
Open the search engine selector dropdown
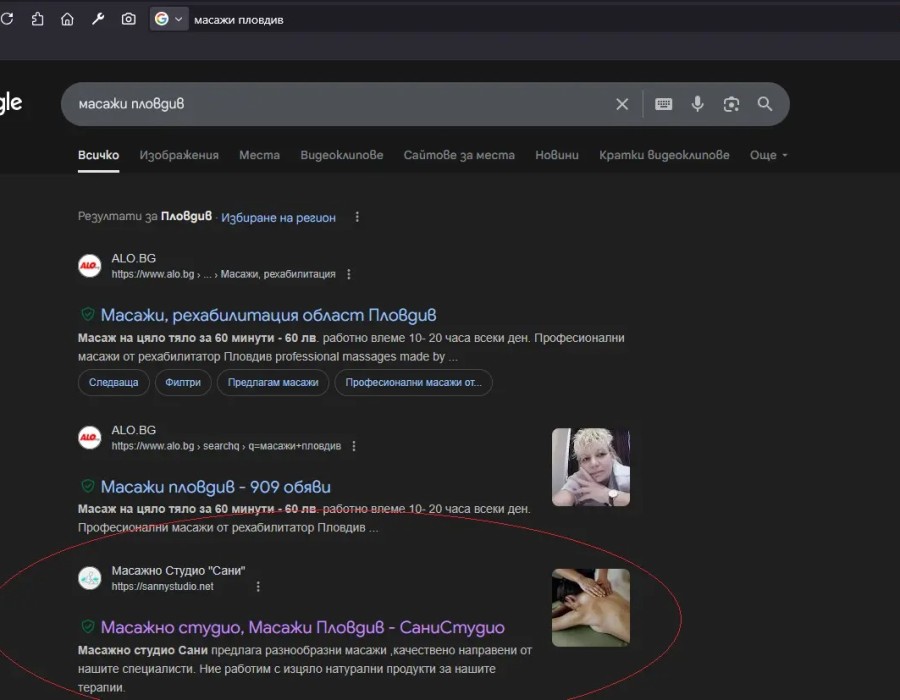pos(169,19)
